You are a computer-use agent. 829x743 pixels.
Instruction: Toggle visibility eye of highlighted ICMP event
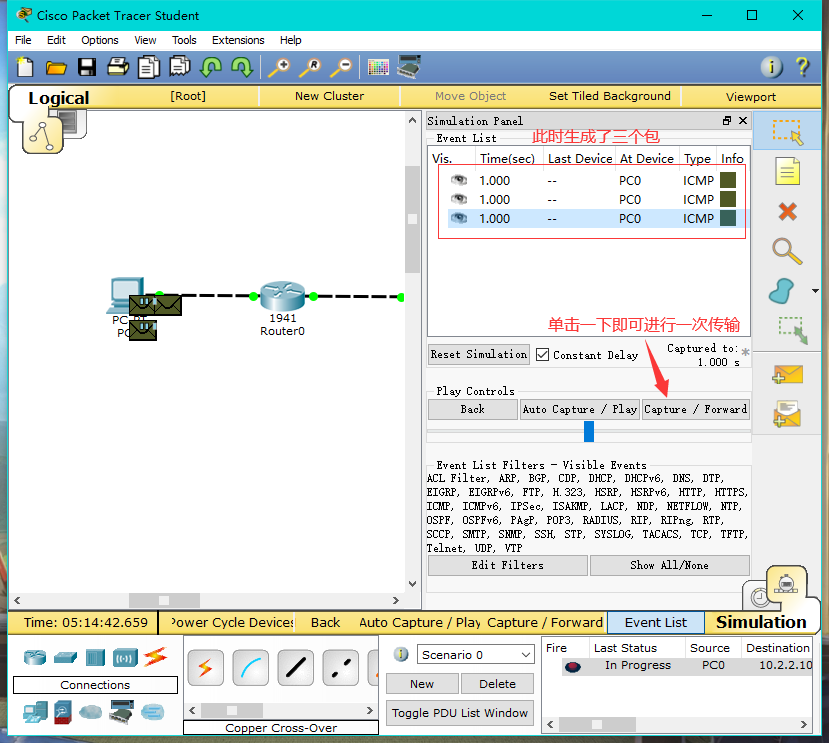(459, 218)
